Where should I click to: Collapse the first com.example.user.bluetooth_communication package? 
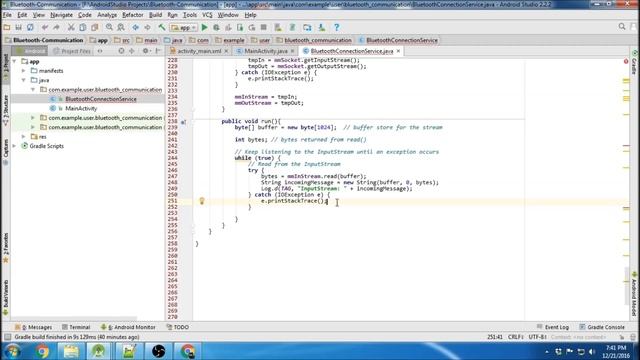tap(33, 89)
